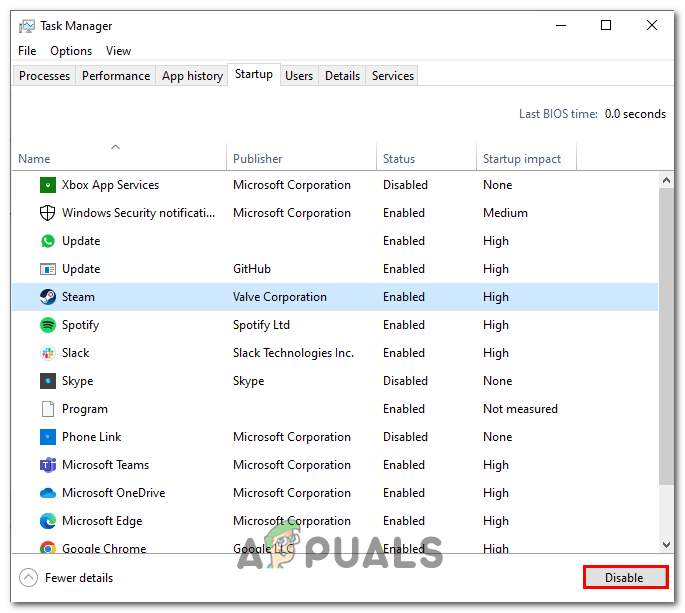Click the scrollbar up arrow
This screenshot has width=685, height=613.
tap(666, 180)
